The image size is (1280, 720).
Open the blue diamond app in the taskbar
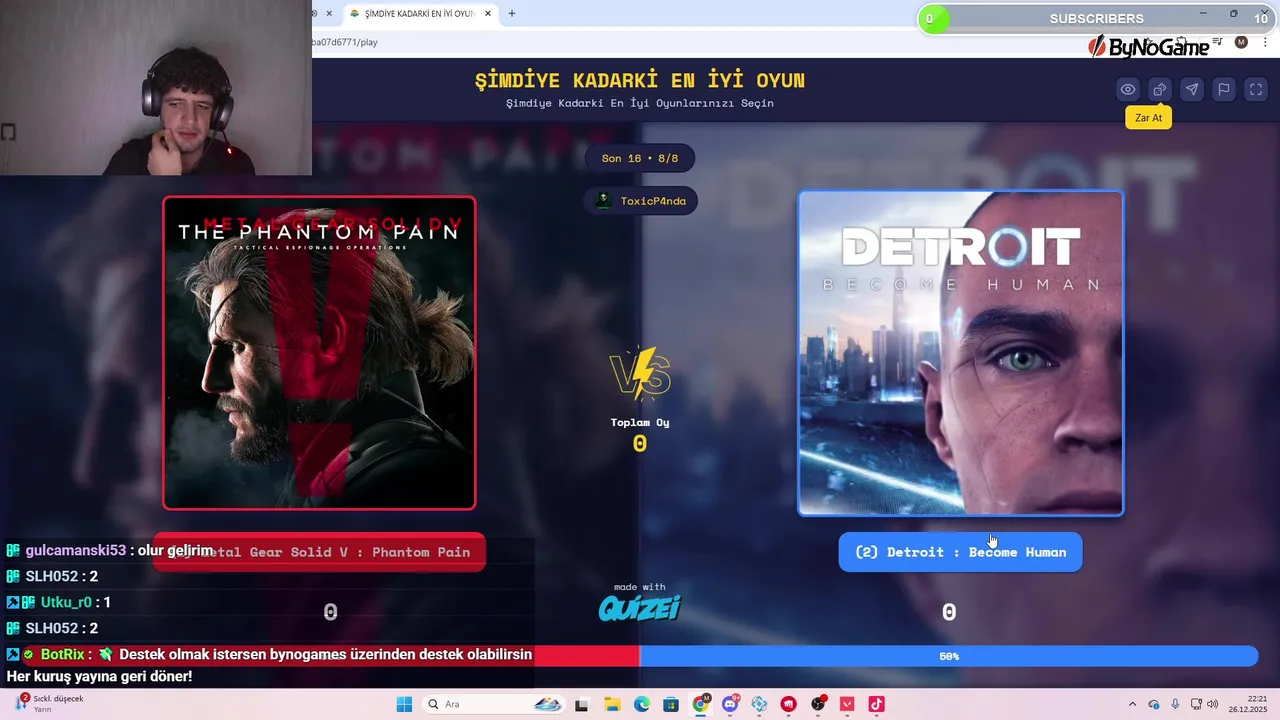tap(759, 704)
